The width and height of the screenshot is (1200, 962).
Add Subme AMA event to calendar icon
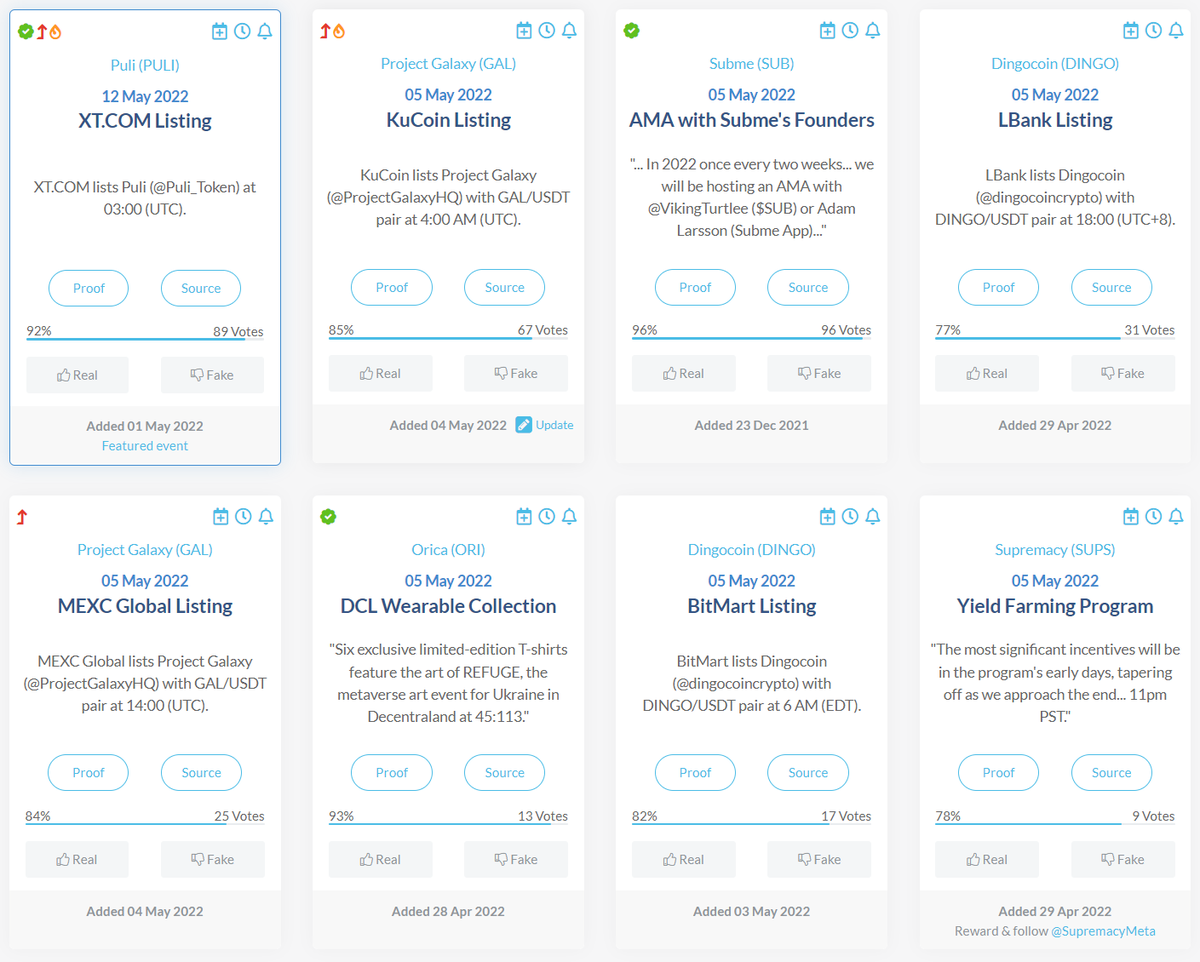tap(827, 31)
